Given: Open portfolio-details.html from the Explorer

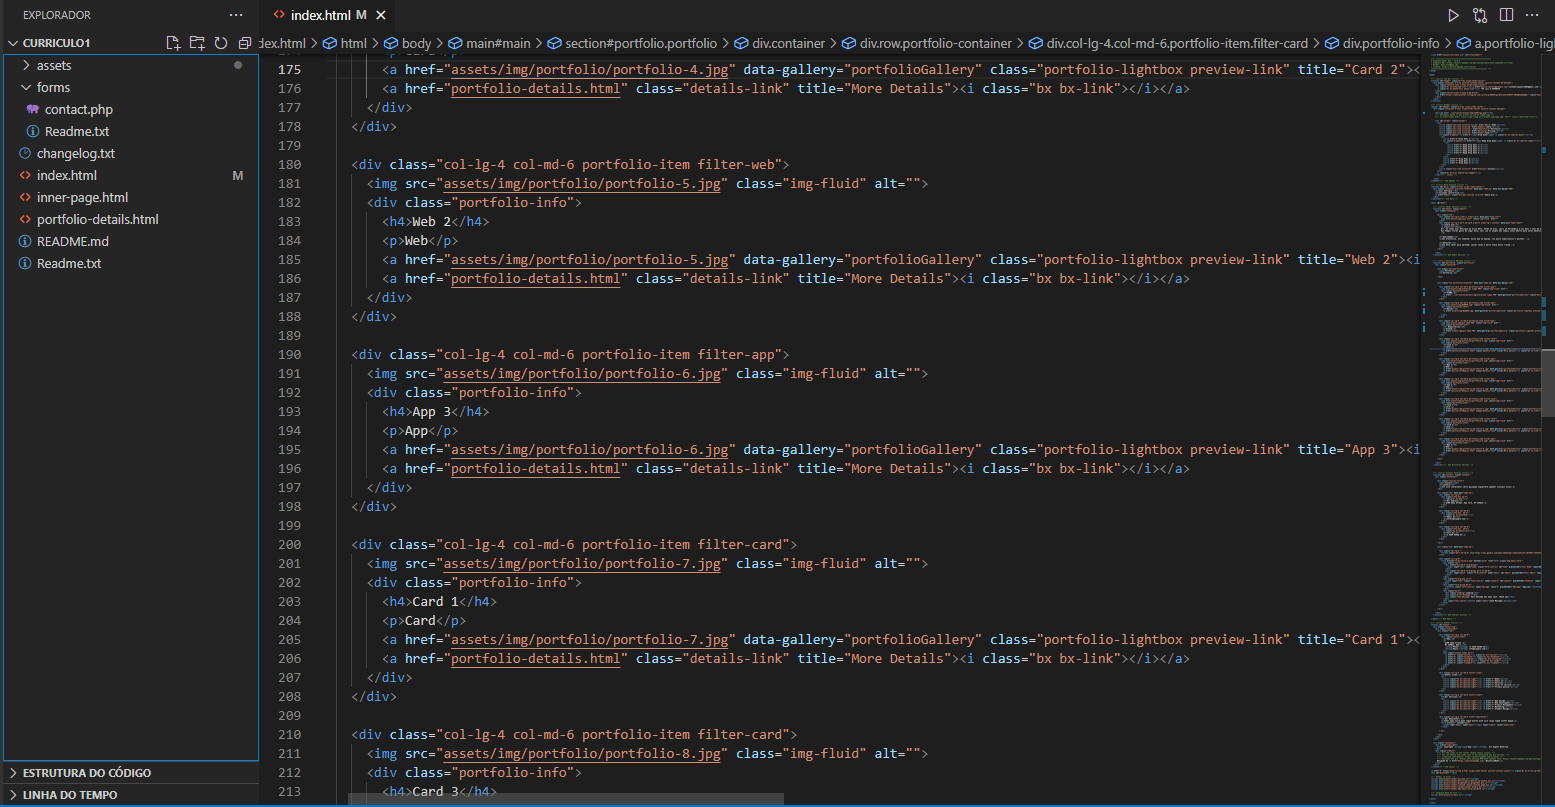Looking at the screenshot, I should point(97,219).
